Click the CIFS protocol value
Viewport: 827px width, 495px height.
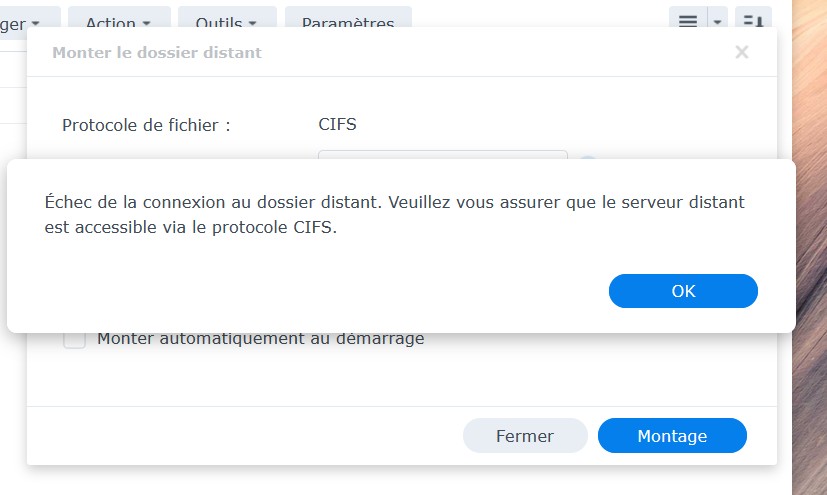click(x=337, y=125)
